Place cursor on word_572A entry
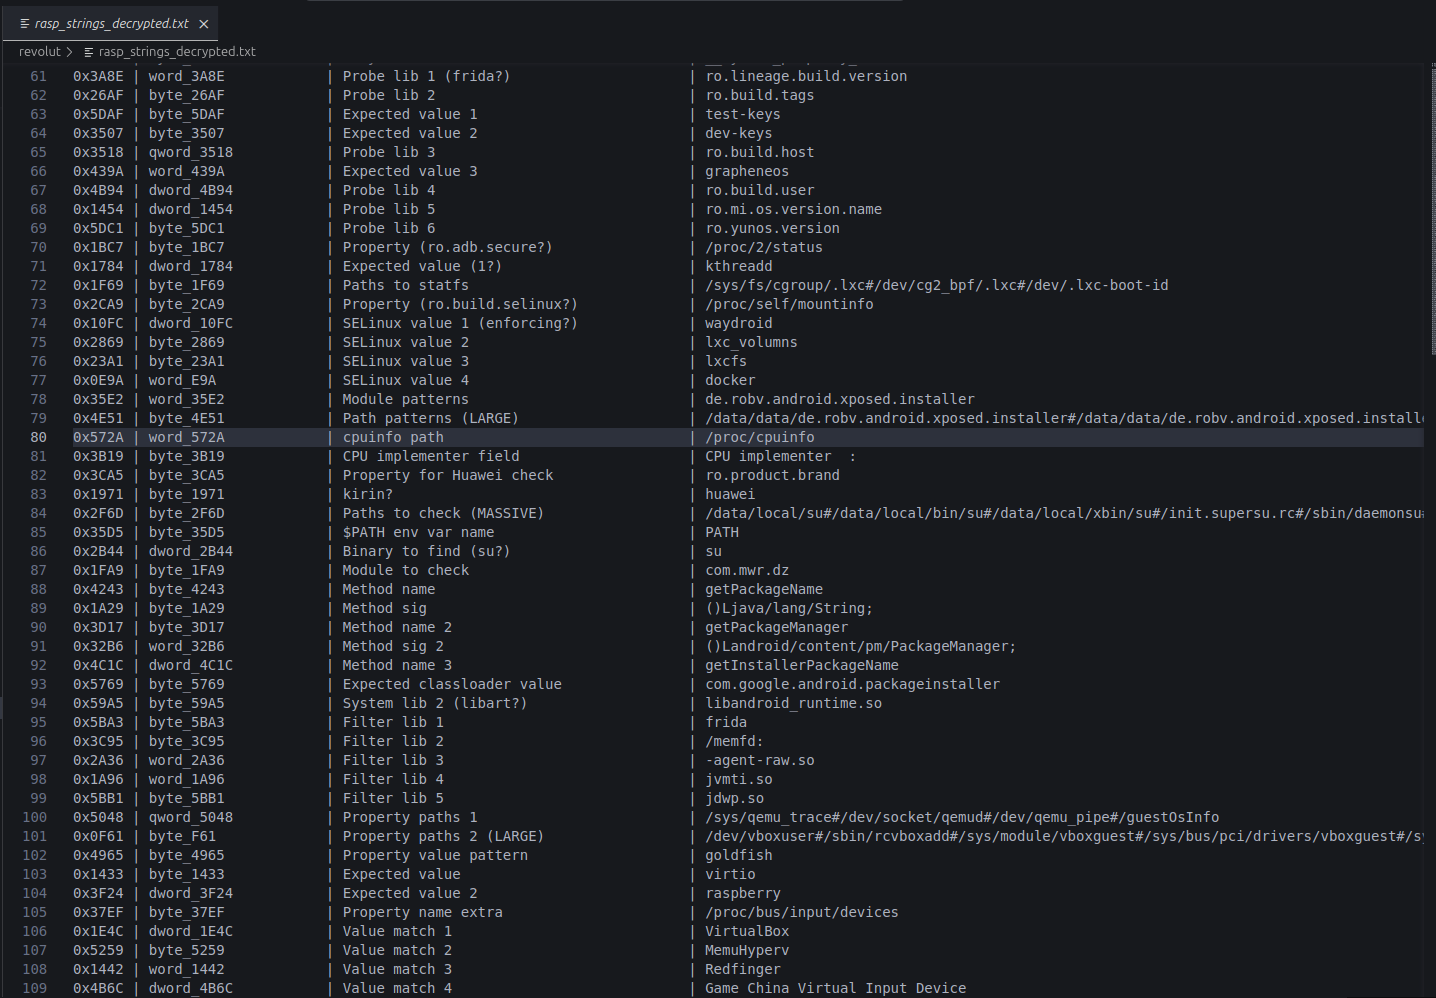The height and width of the screenshot is (998, 1436). [187, 437]
